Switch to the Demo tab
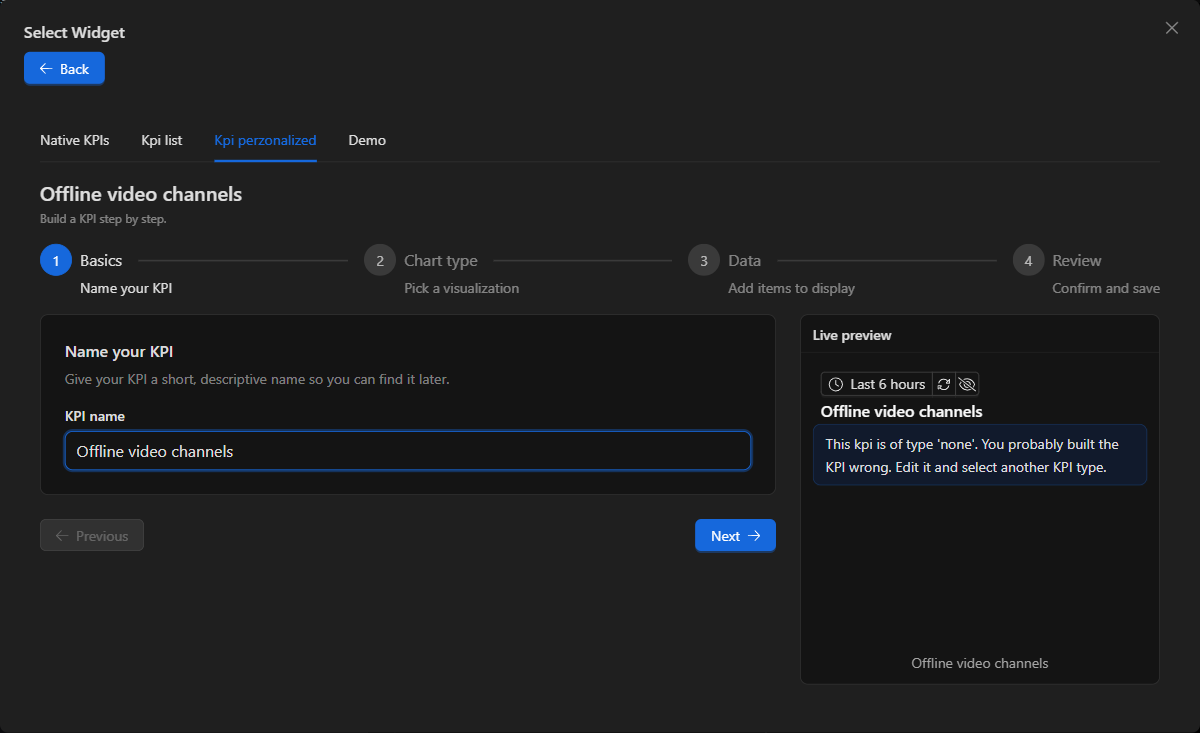Screen dimensions: 1200x733 point(367,140)
